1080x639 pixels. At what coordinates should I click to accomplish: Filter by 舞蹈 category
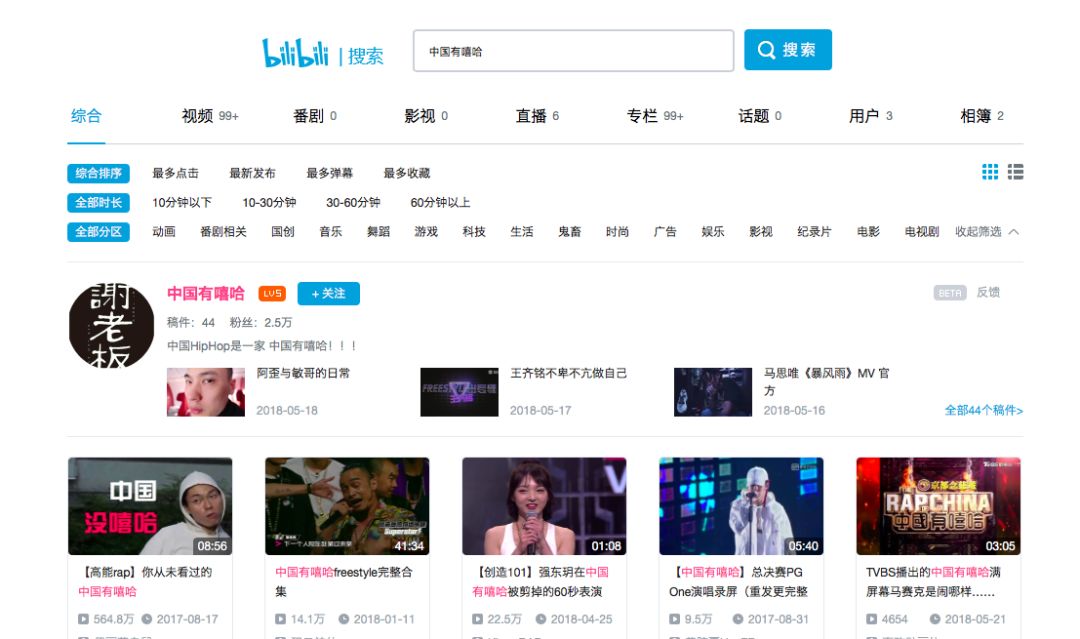(379, 231)
